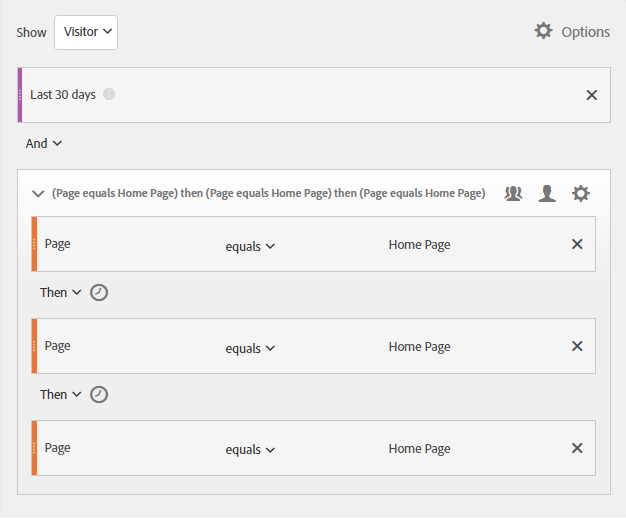The image size is (626, 518).
Task: Click the clock icon after second Then
Action: pyautogui.click(x=99, y=395)
